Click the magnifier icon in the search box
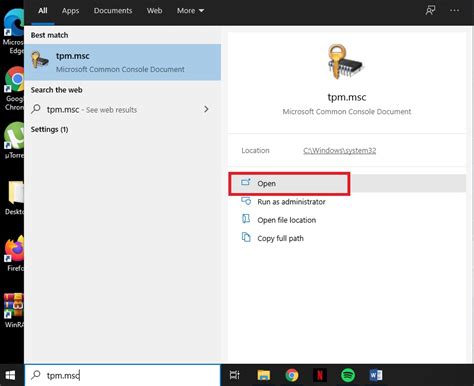 click(35, 375)
